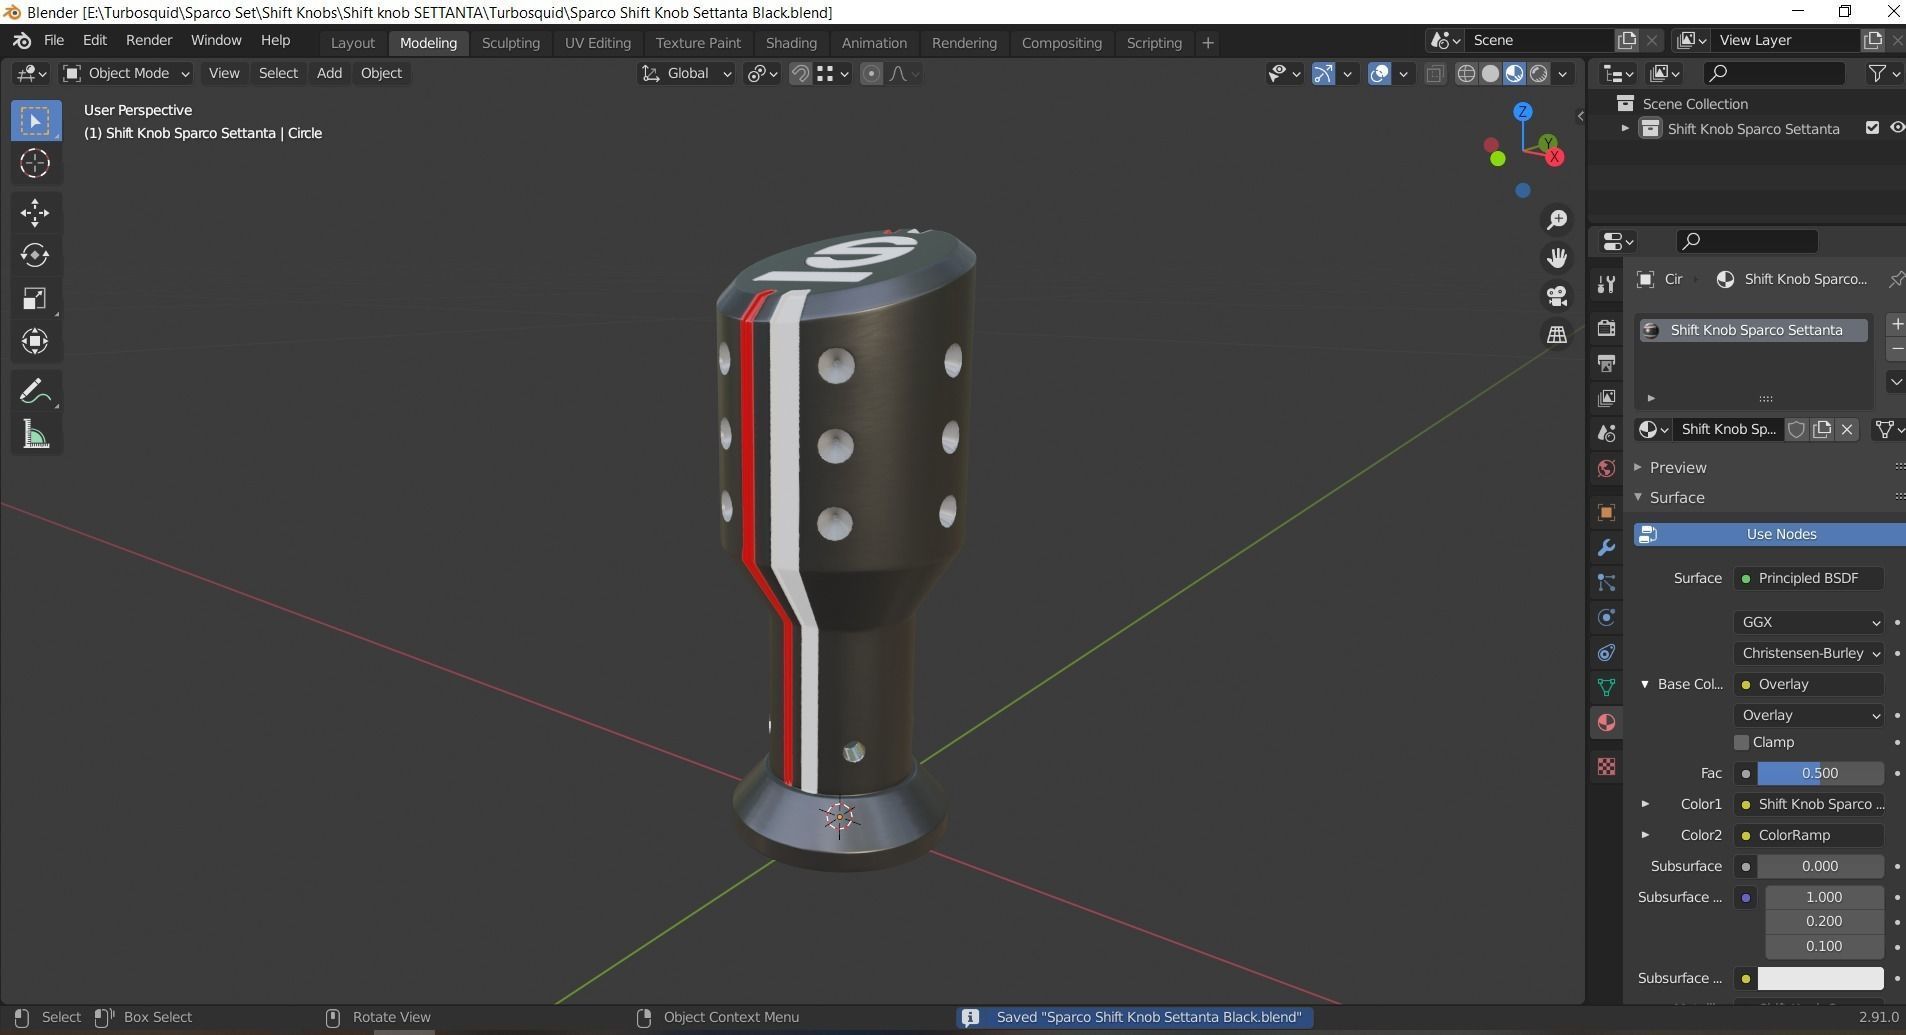Unlink the material with the X icon
This screenshot has height=1035, width=1906.
[1847, 429]
